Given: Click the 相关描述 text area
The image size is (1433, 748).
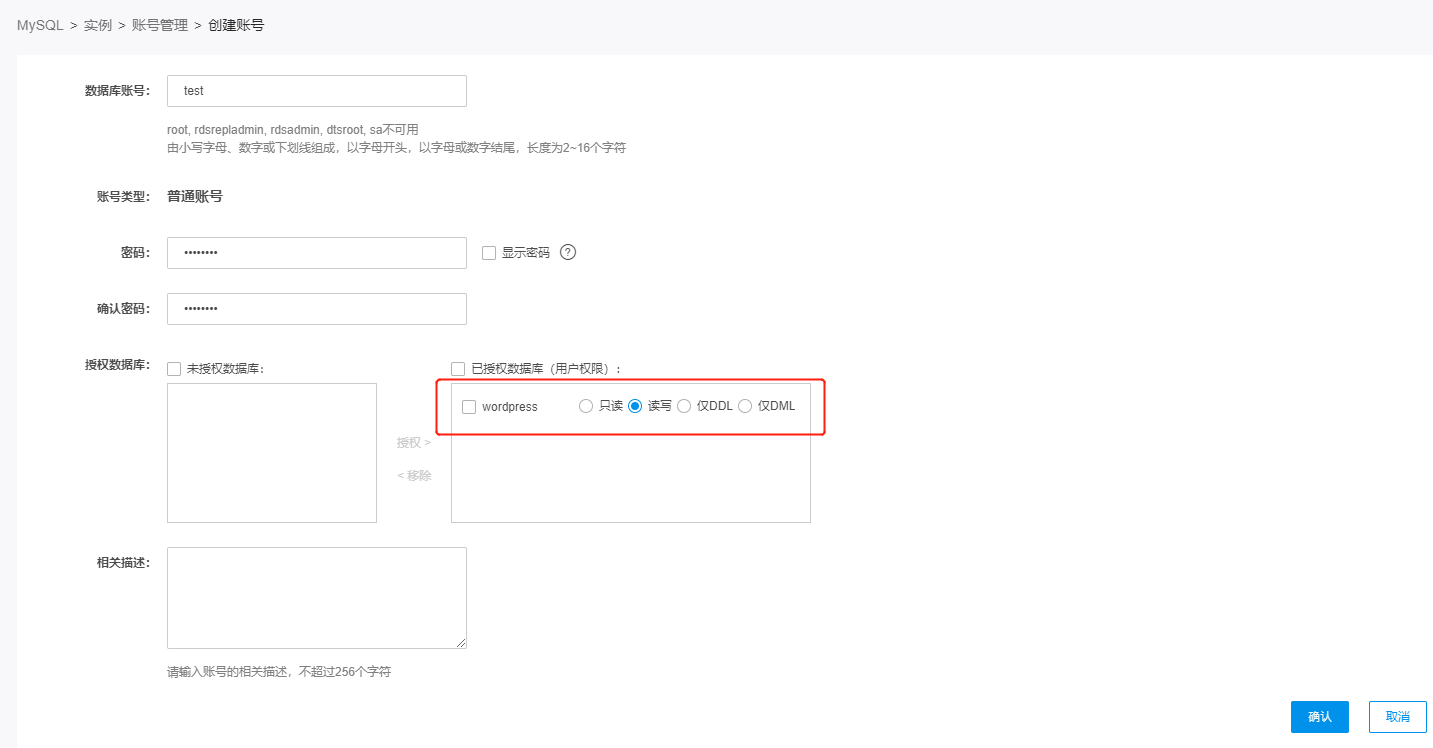Looking at the screenshot, I should pos(316,597).
